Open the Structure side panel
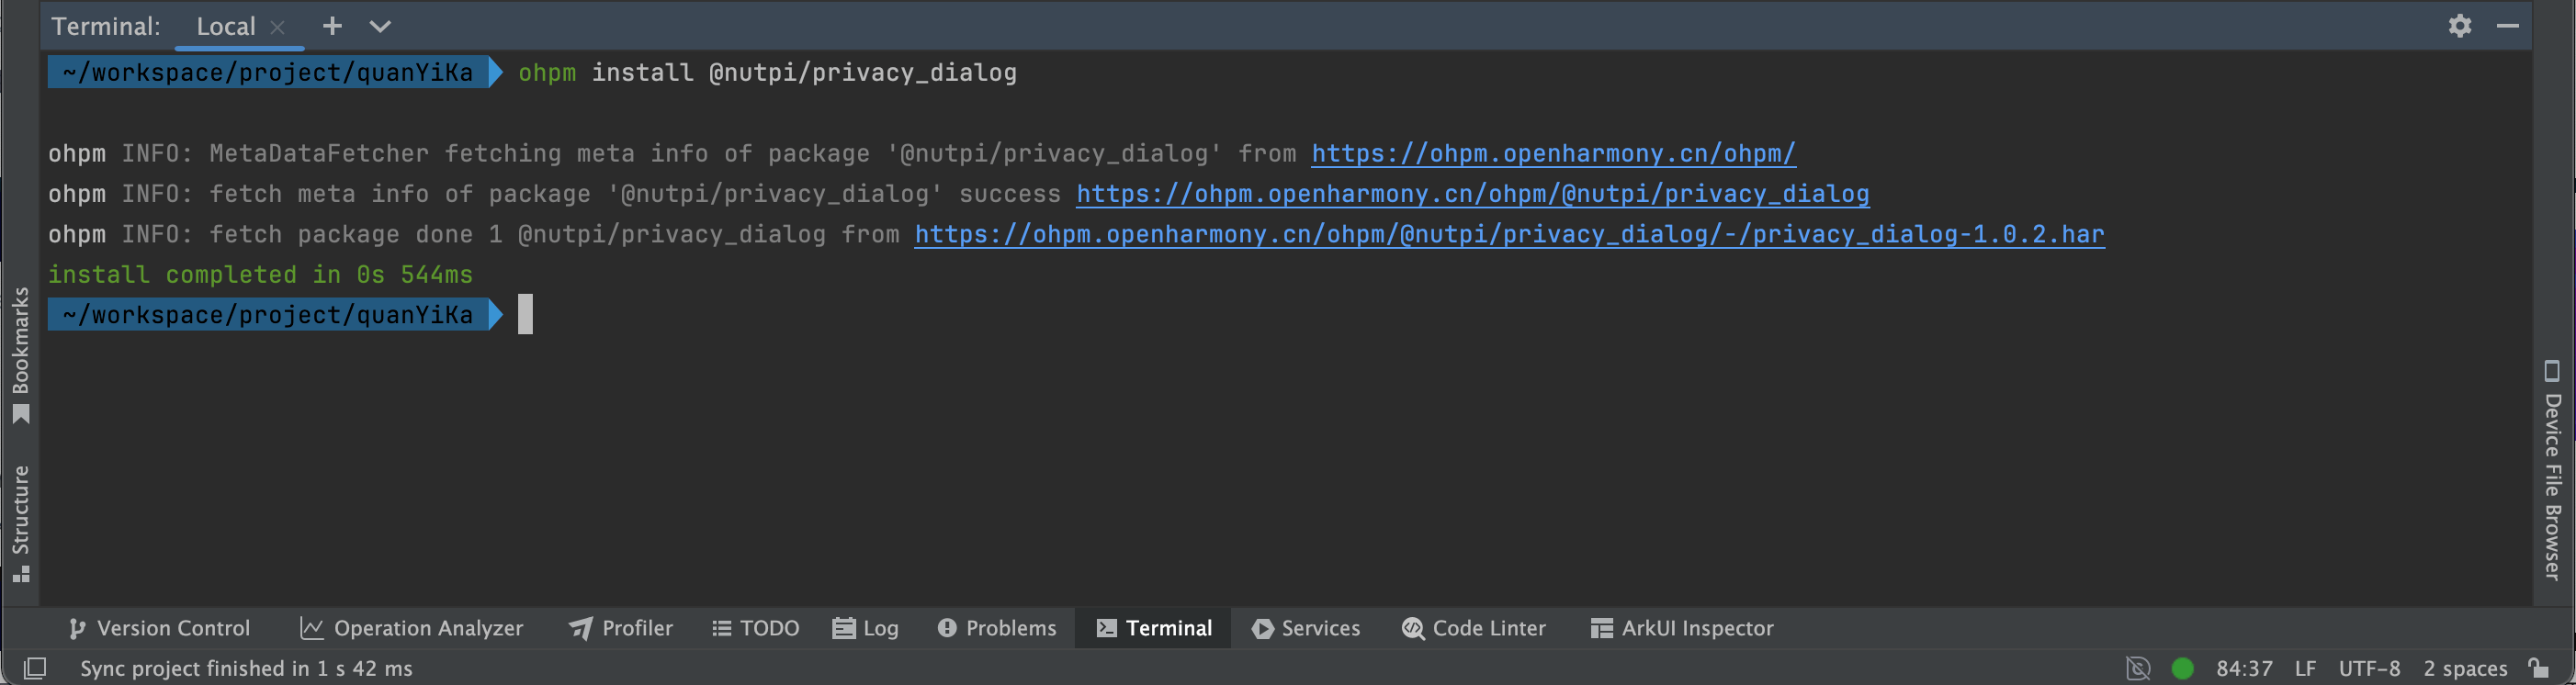The width and height of the screenshot is (2576, 685). (20, 523)
